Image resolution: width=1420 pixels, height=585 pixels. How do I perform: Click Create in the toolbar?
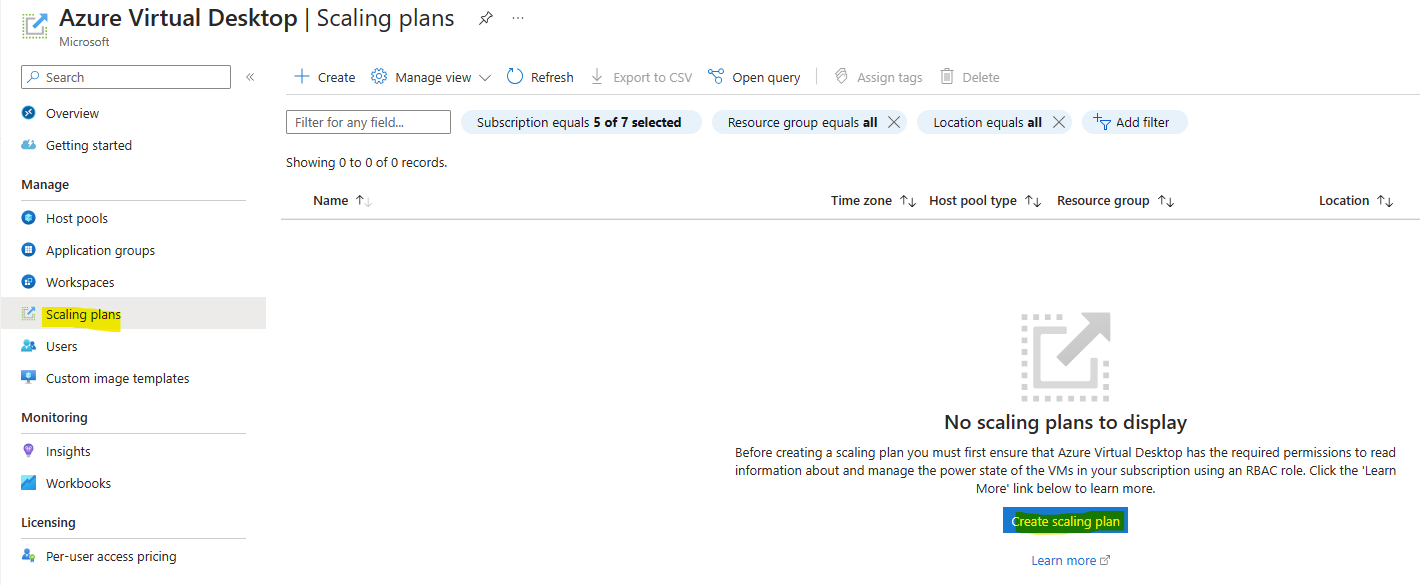pyautogui.click(x=324, y=77)
